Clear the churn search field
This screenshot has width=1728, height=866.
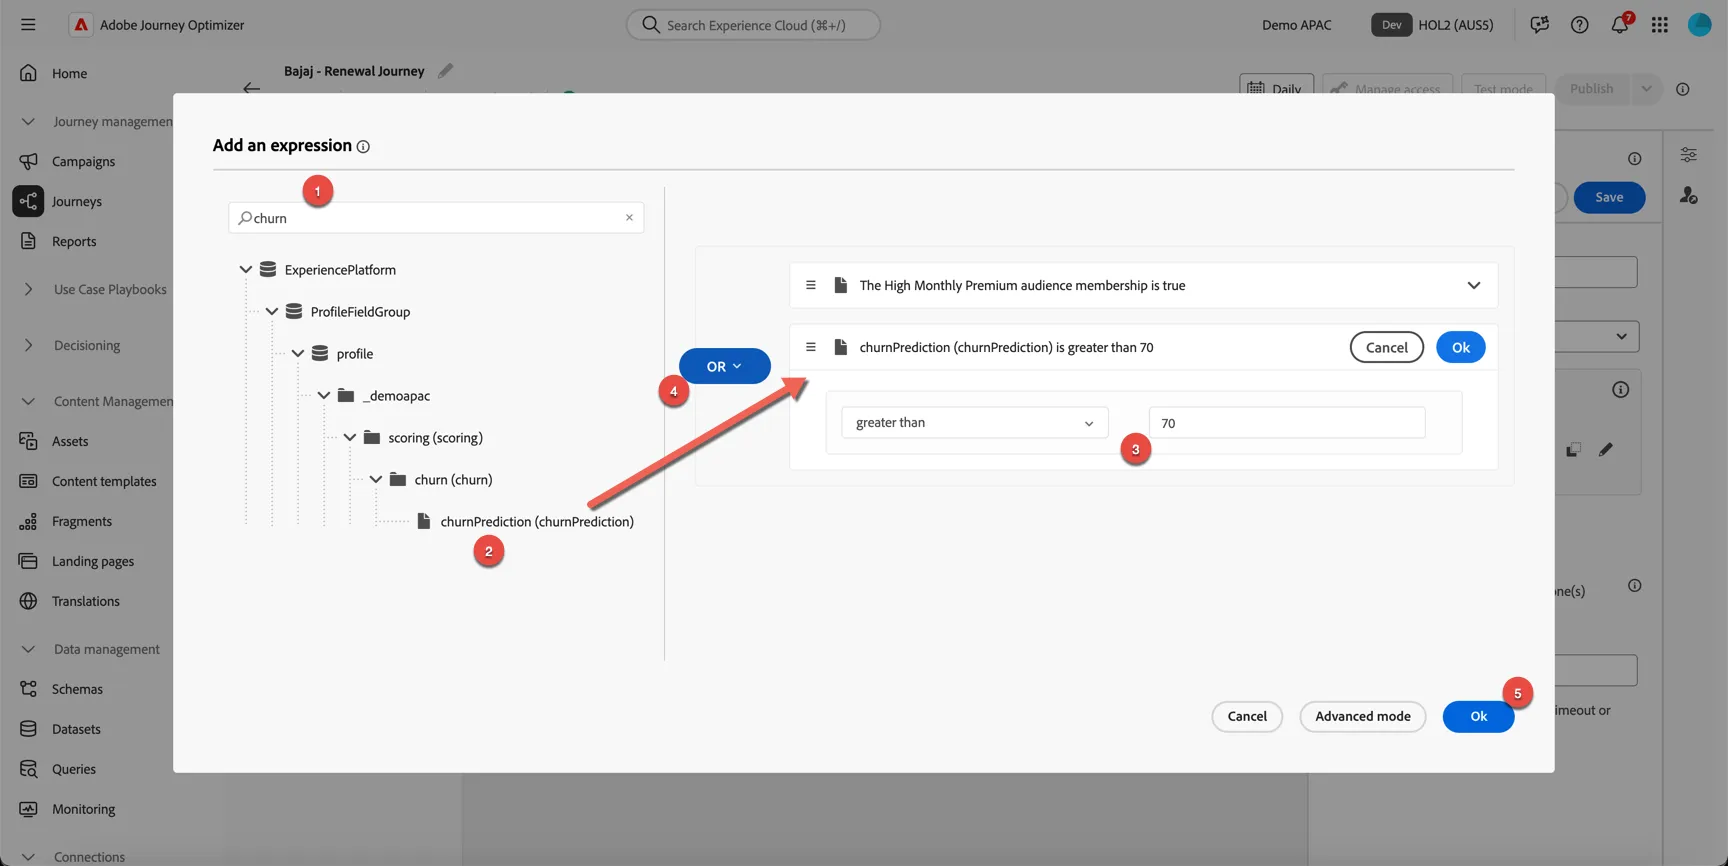point(629,218)
